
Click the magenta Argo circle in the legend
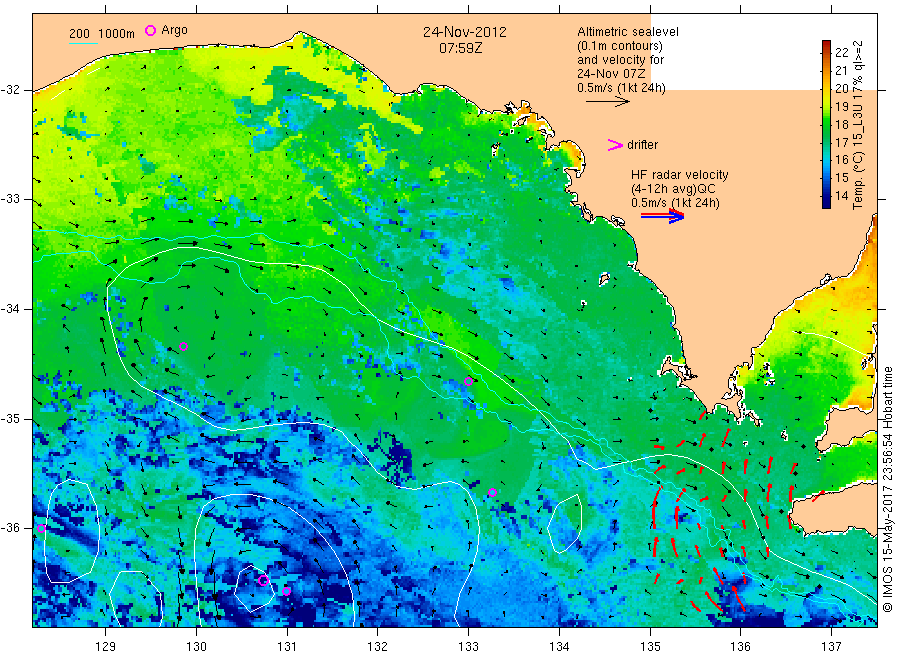150,30
